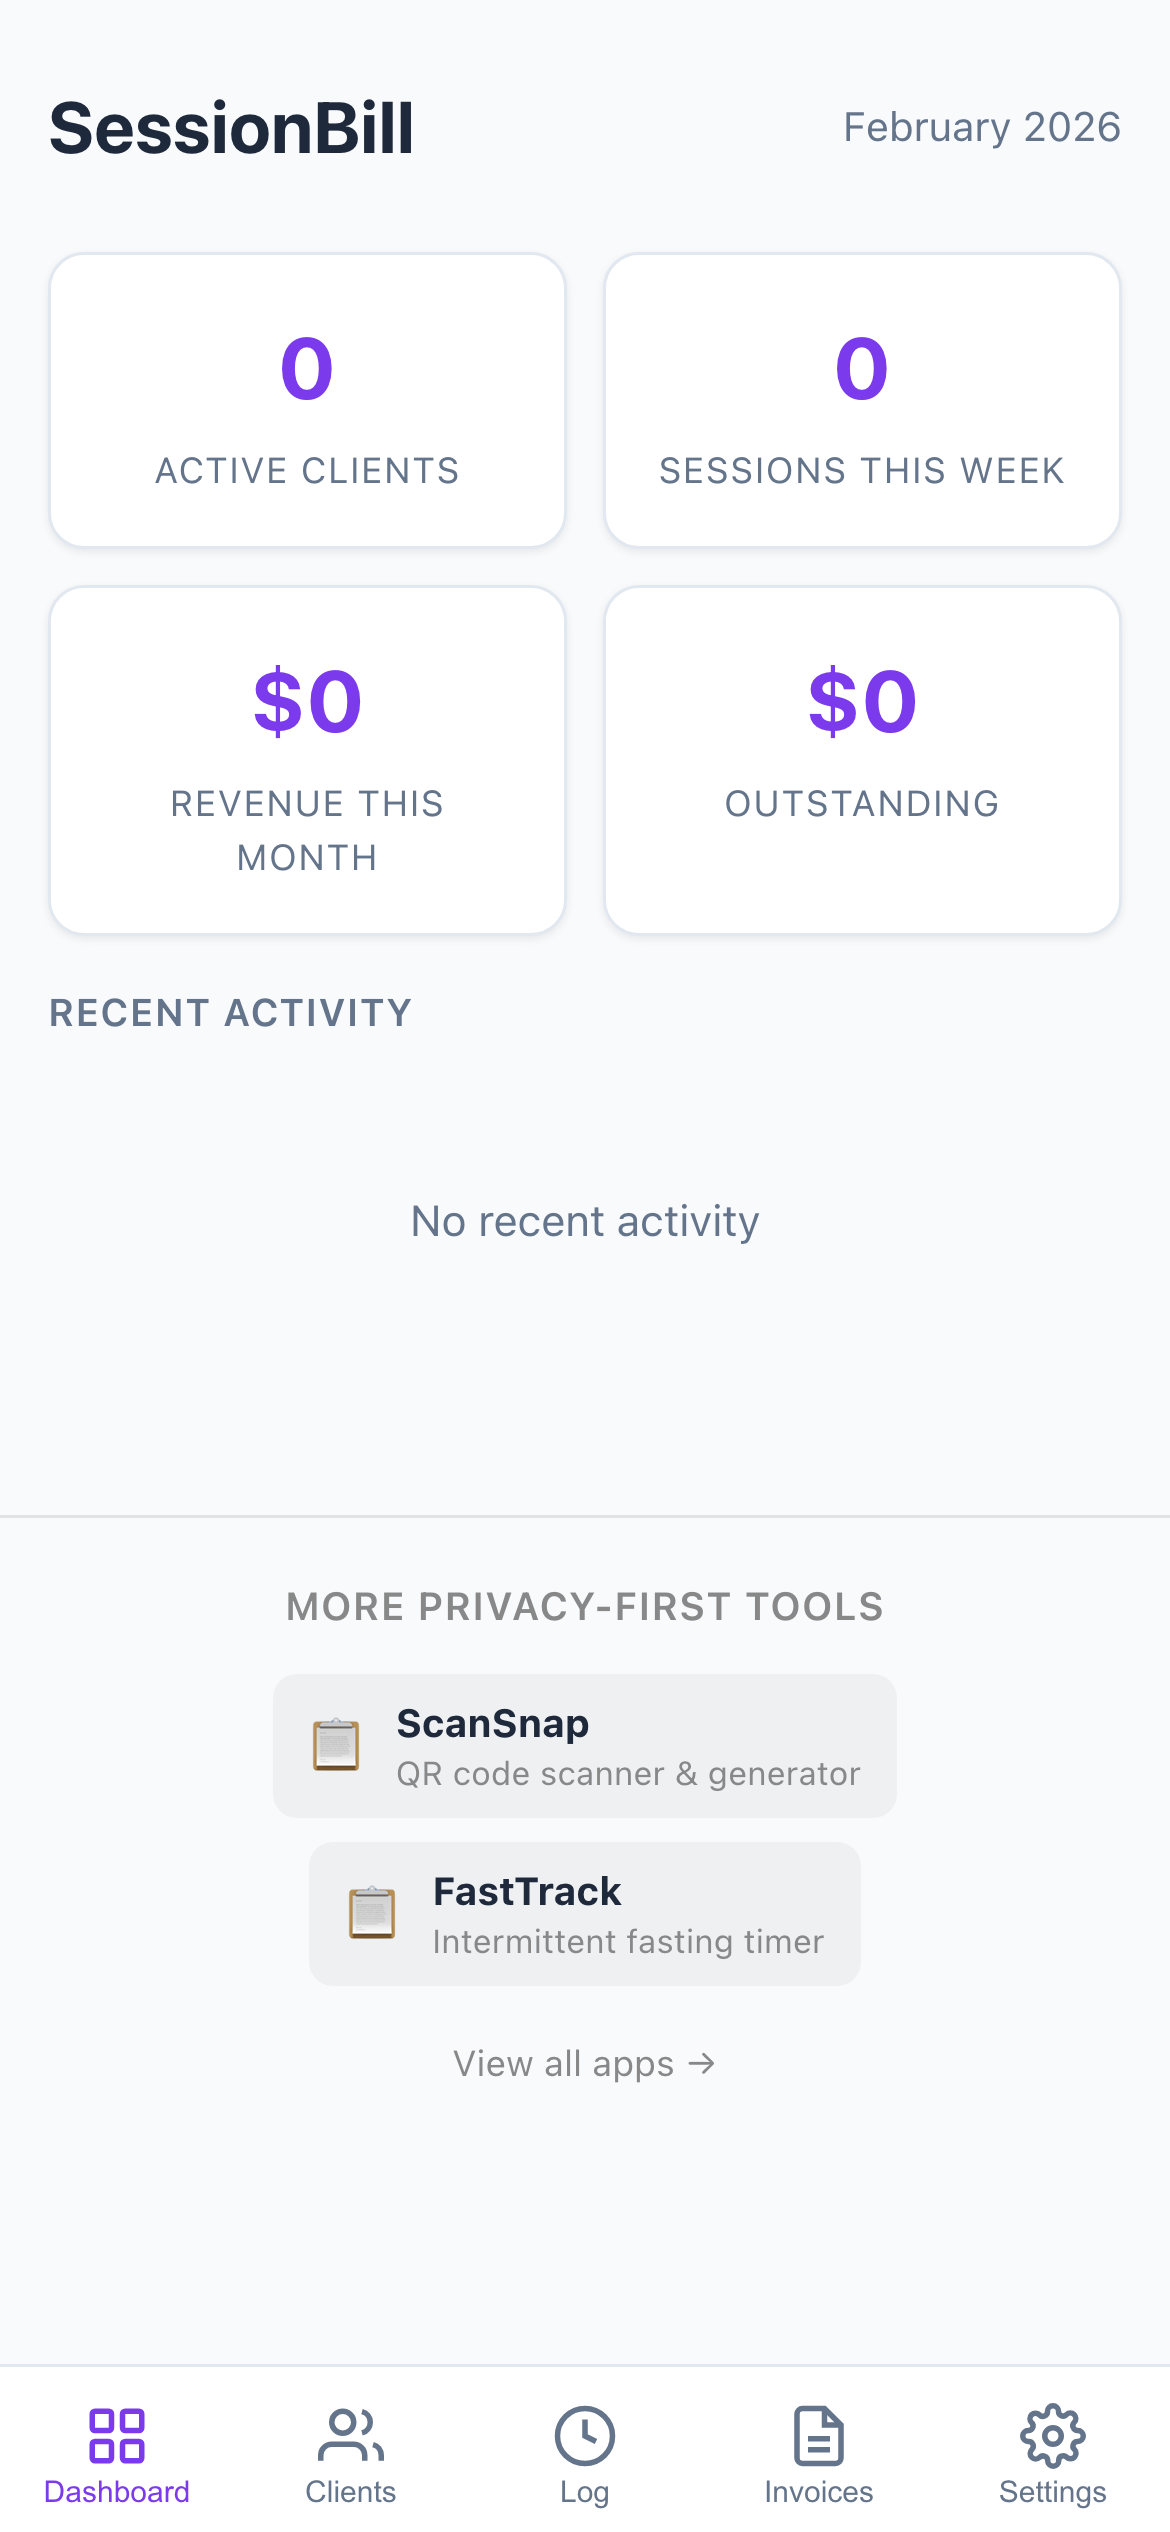Image resolution: width=1170 pixels, height=2532 pixels.
Task: Tap the ScanSnap clipboard icon
Action: (x=338, y=1744)
